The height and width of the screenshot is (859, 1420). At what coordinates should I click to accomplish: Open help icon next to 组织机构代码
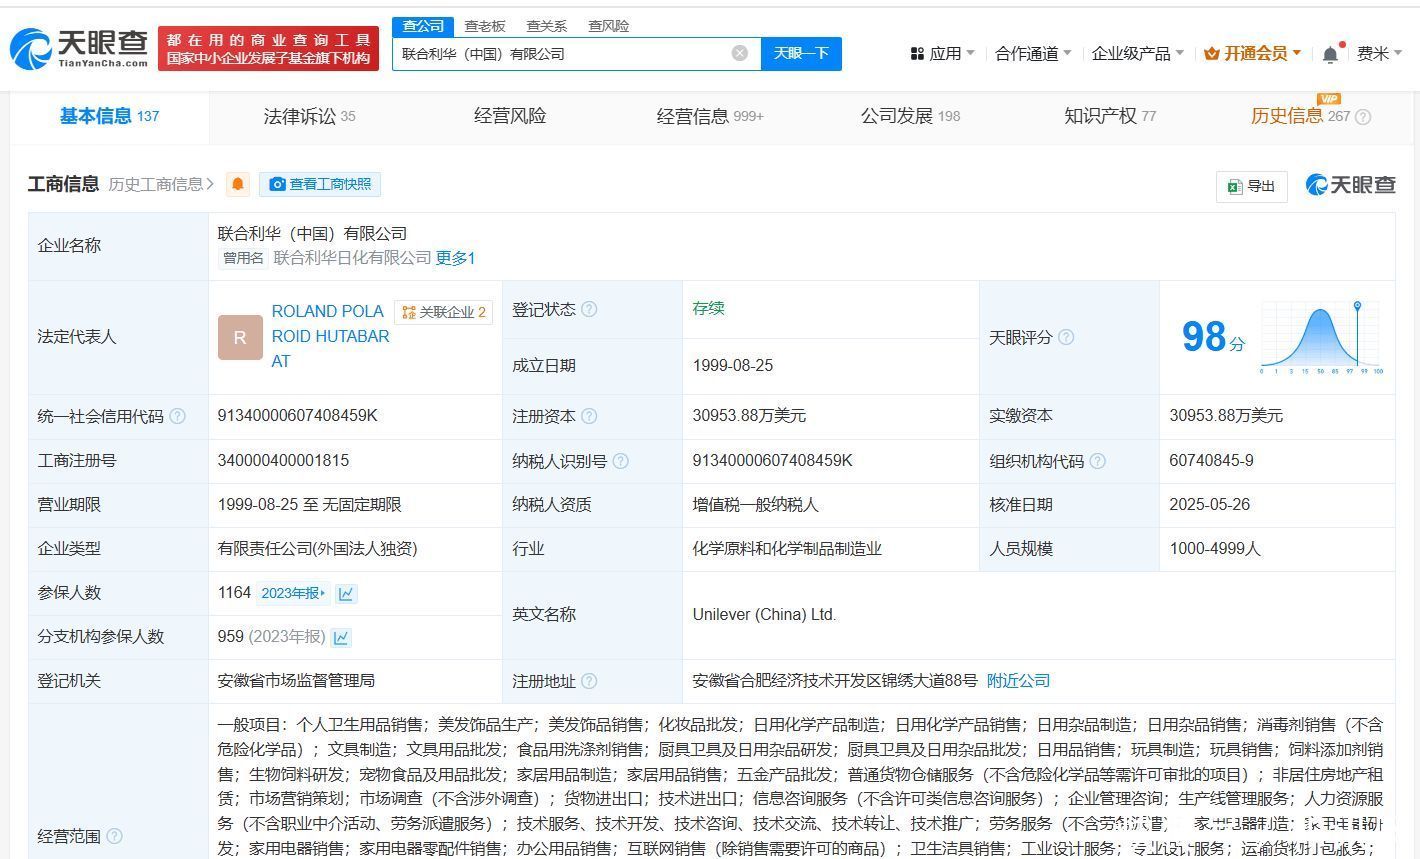click(1097, 461)
